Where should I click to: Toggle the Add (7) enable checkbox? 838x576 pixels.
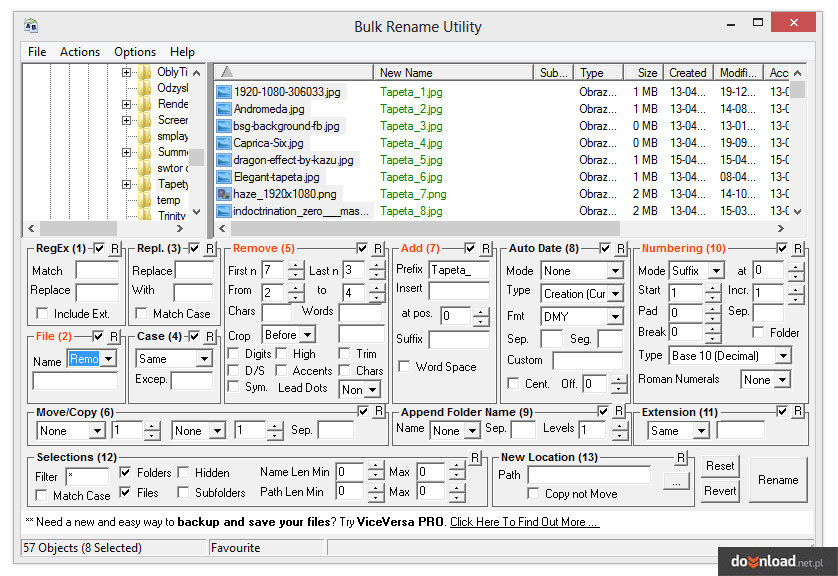(470, 248)
